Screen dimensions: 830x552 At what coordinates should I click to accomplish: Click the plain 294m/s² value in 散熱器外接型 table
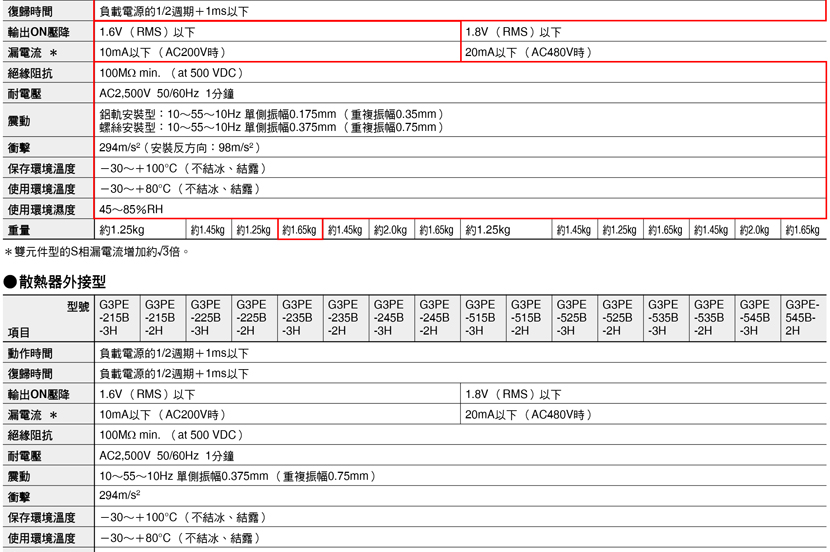click(x=120, y=495)
